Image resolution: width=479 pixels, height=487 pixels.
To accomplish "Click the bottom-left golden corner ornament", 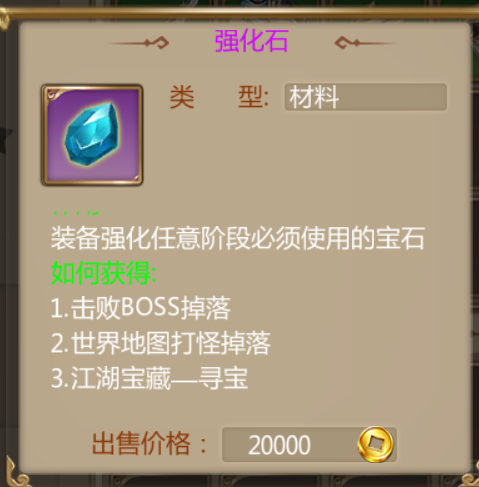I will click(x=17, y=472).
